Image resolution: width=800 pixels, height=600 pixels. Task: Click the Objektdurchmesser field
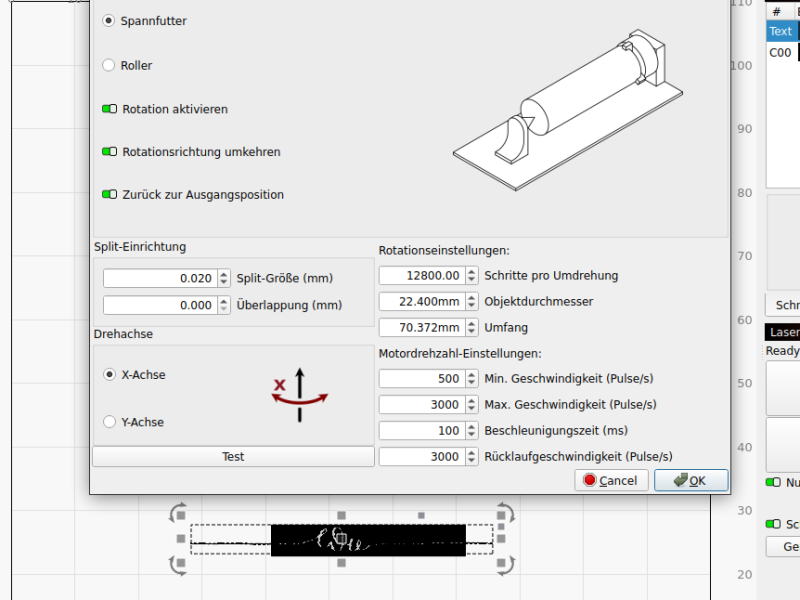coord(422,302)
